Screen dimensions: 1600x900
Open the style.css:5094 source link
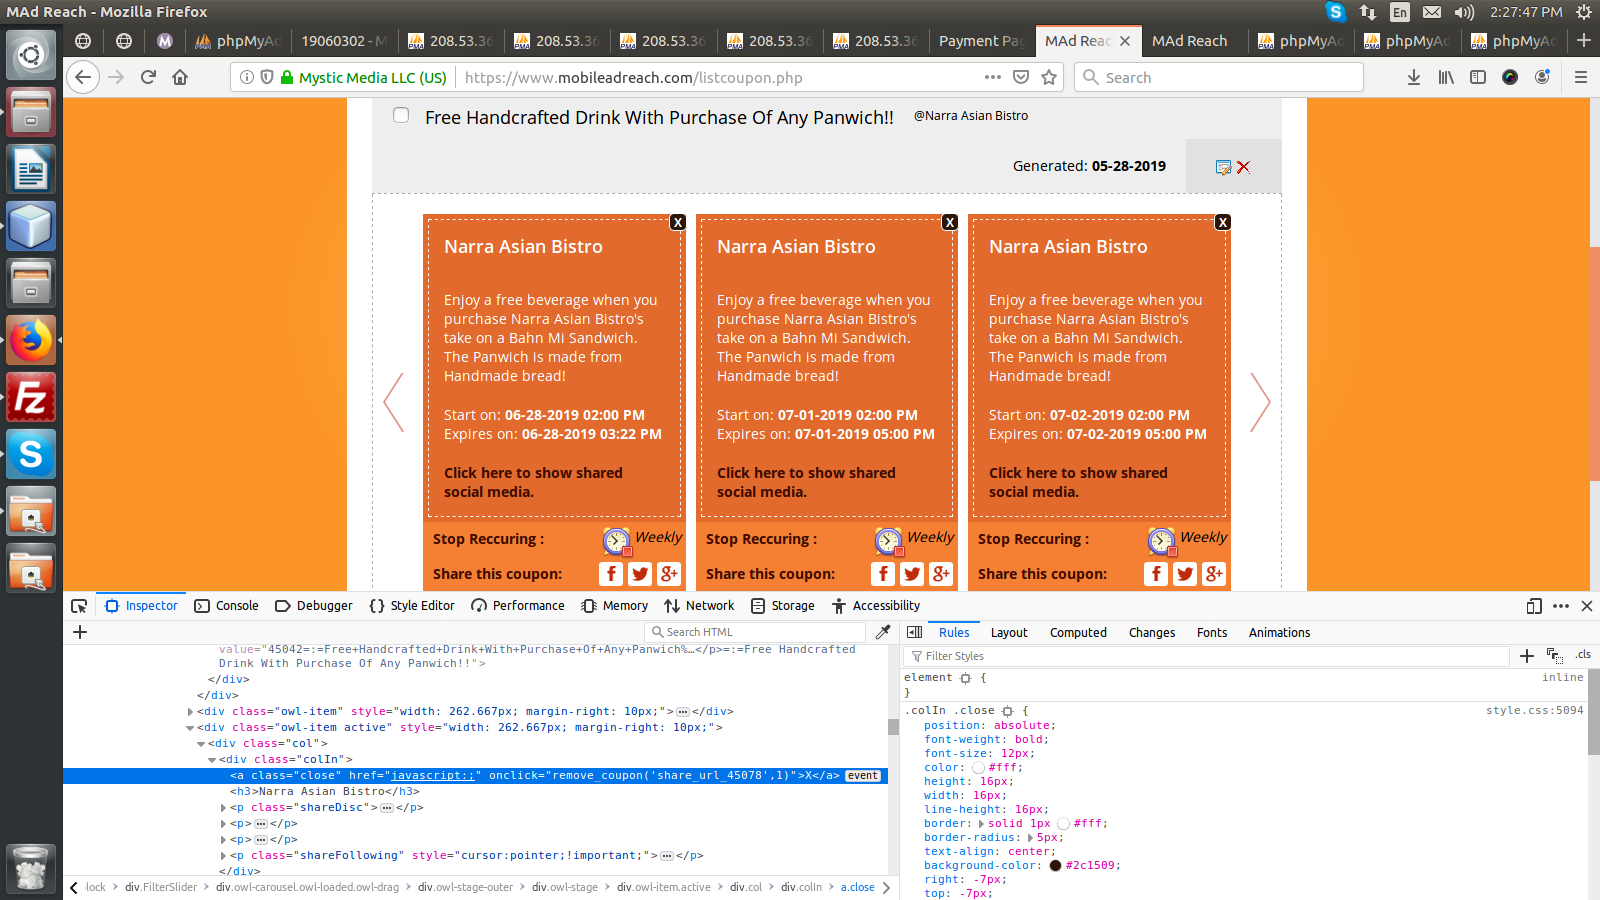click(x=1534, y=711)
